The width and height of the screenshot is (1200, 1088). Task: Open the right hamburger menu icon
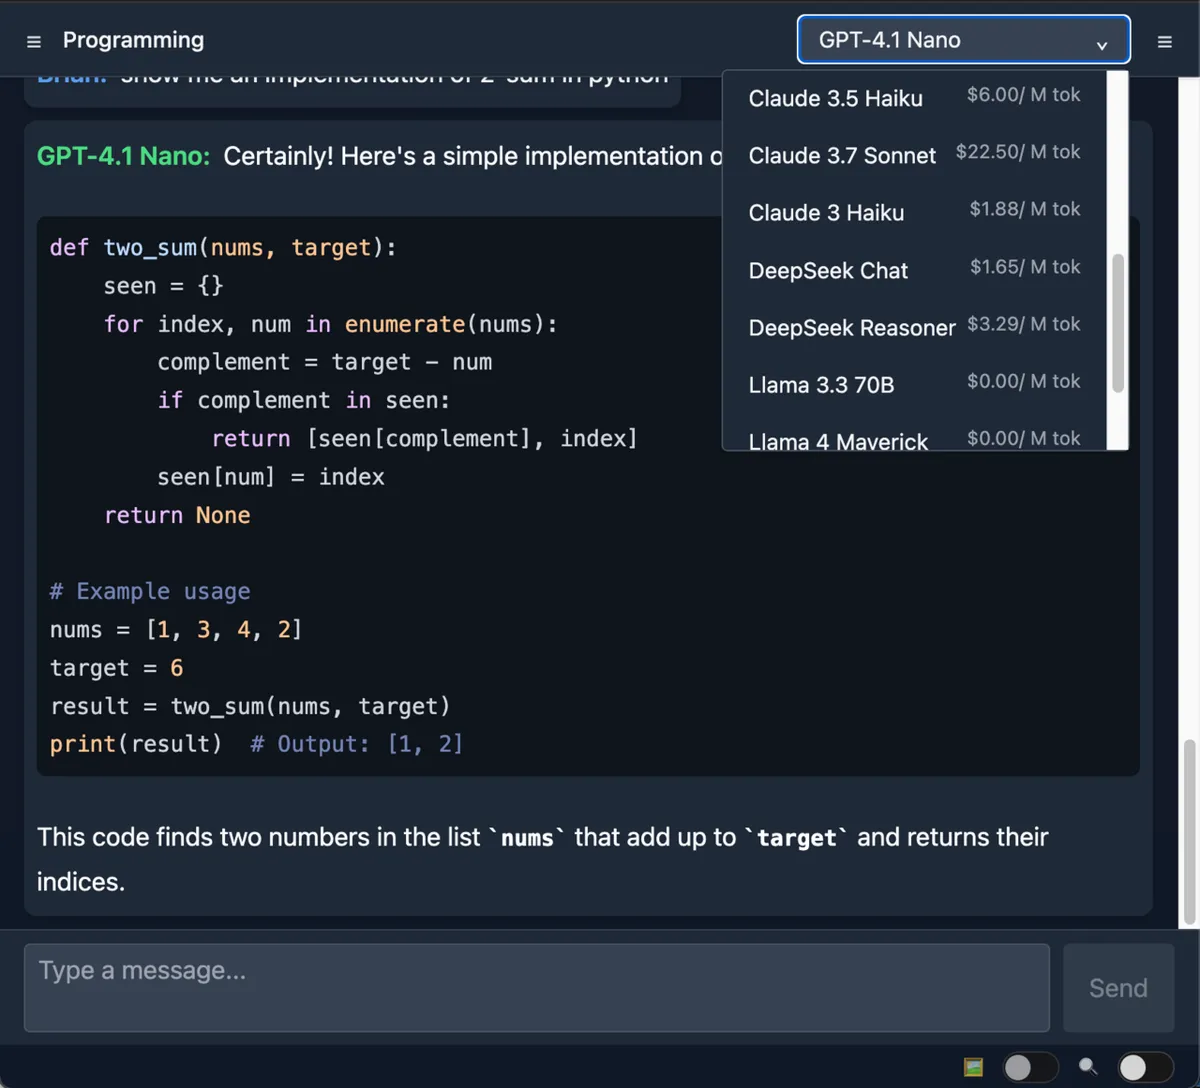[1164, 42]
